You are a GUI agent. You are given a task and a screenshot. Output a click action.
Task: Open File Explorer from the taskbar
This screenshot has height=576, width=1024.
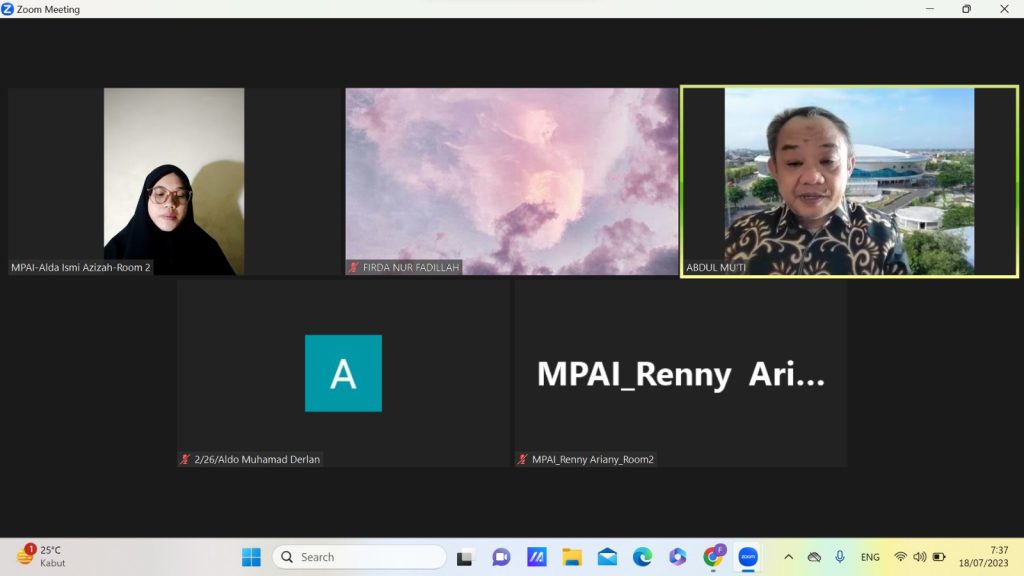point(572,557)
